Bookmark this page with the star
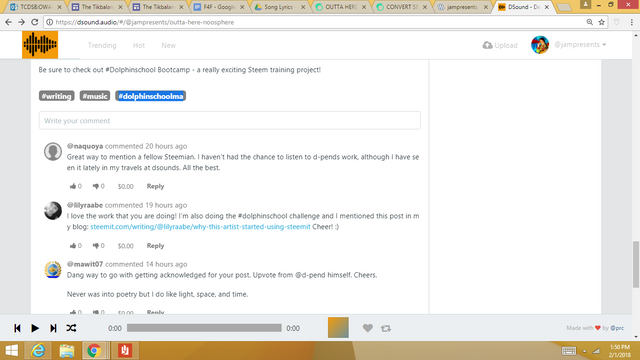640x360 pixels. pyautogui.click(x=602, y=22)
